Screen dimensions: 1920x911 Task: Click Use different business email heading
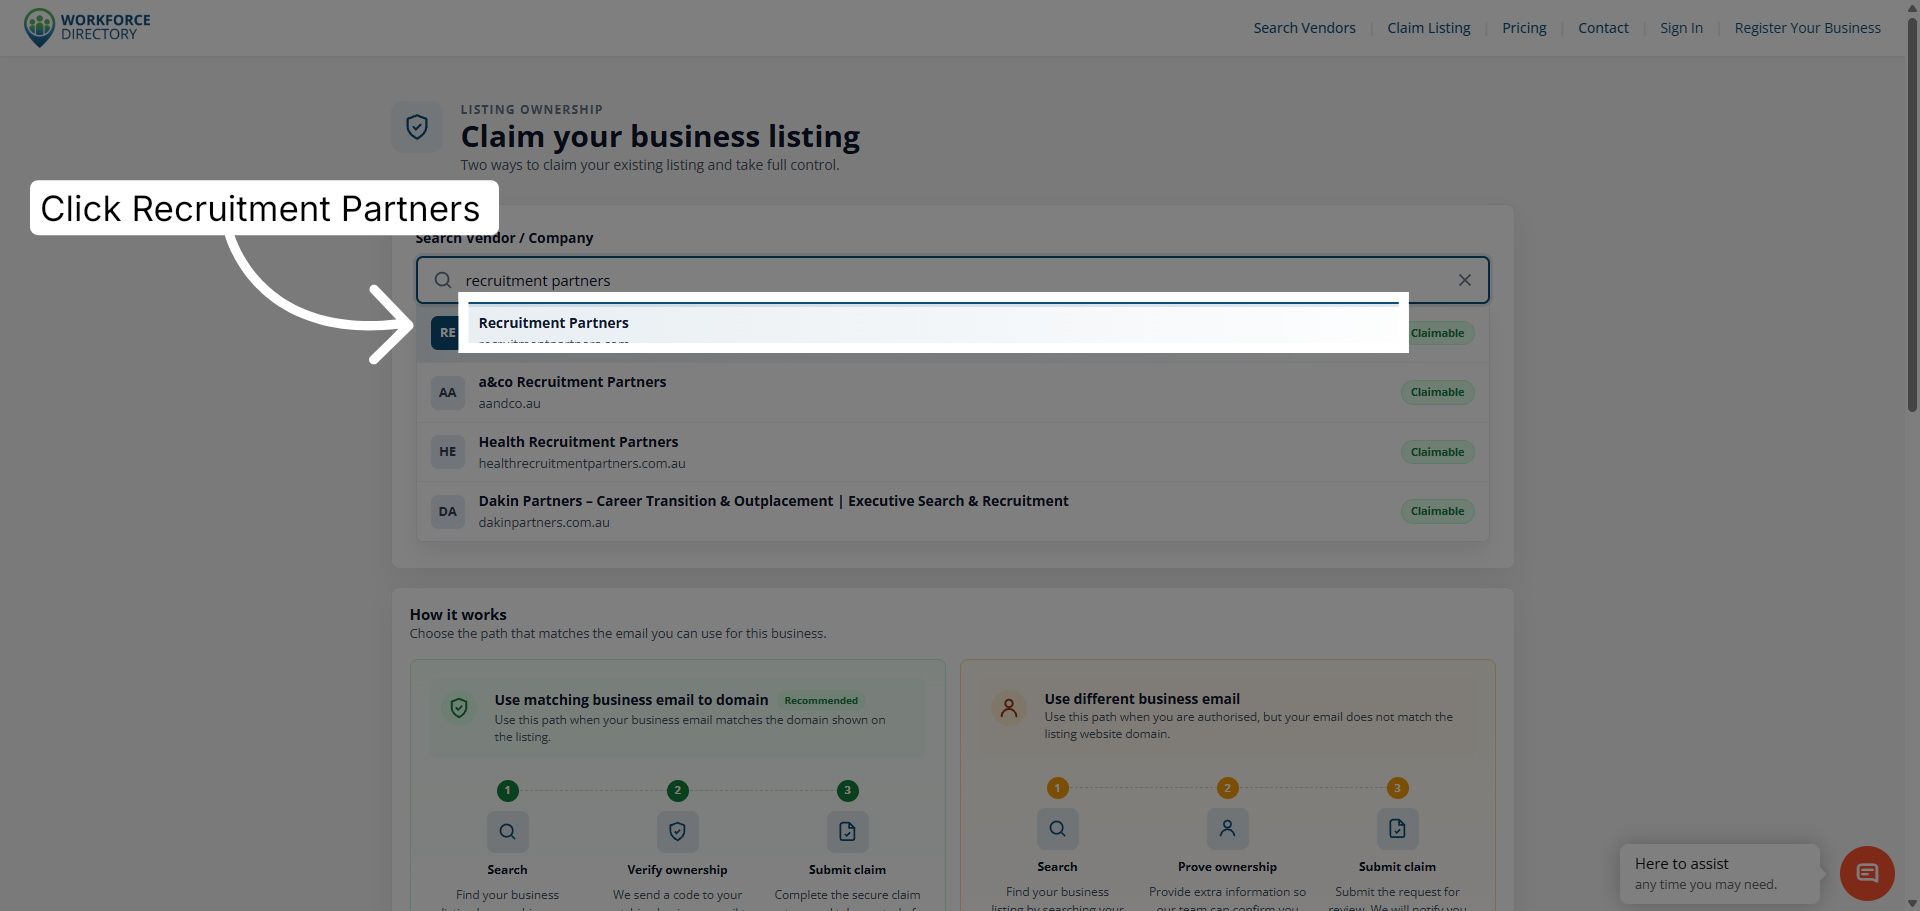coord(1142,699)
